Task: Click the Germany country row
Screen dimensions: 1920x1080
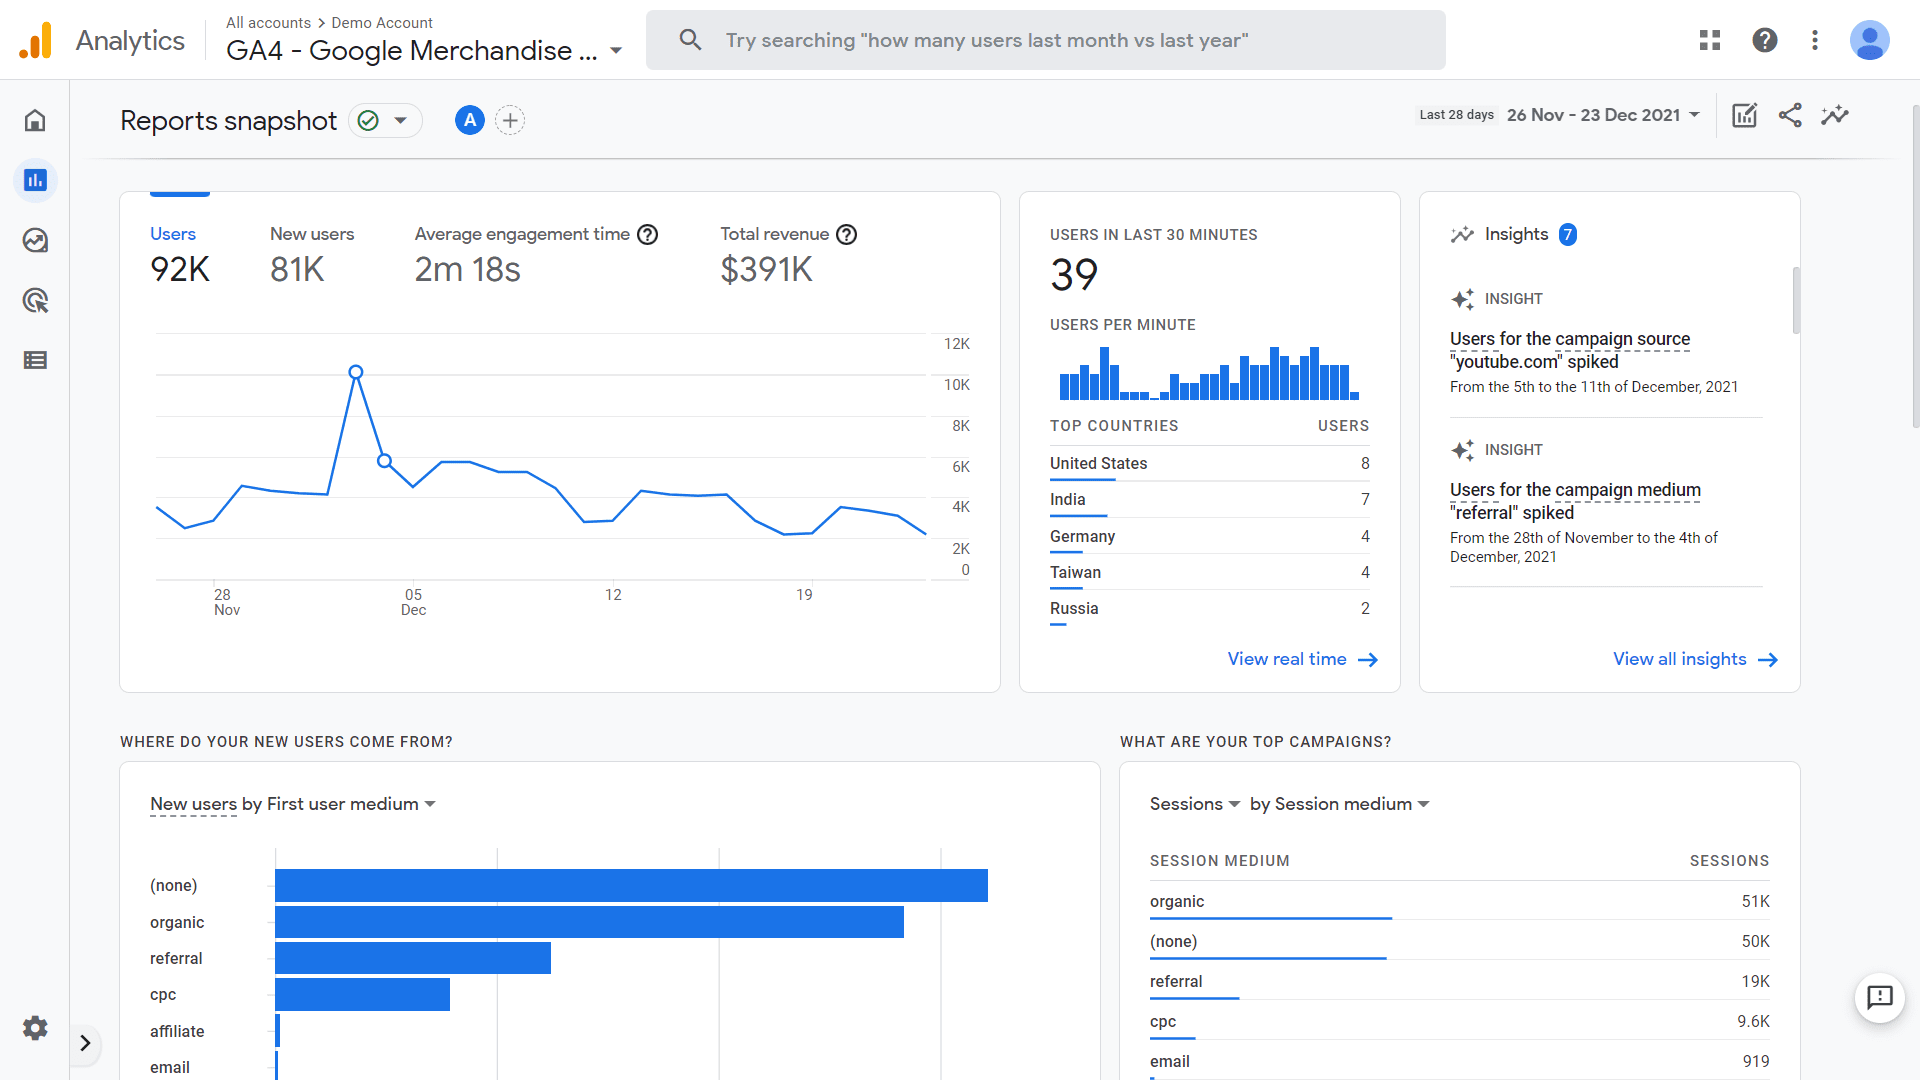Action: (1209, 537)
